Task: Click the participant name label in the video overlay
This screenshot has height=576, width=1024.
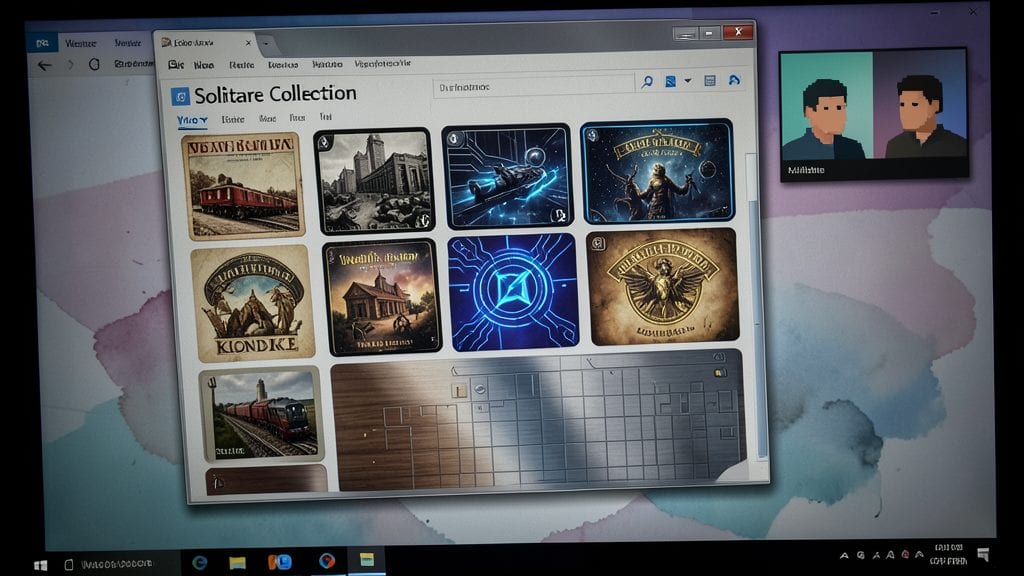Action: (806, 170)
